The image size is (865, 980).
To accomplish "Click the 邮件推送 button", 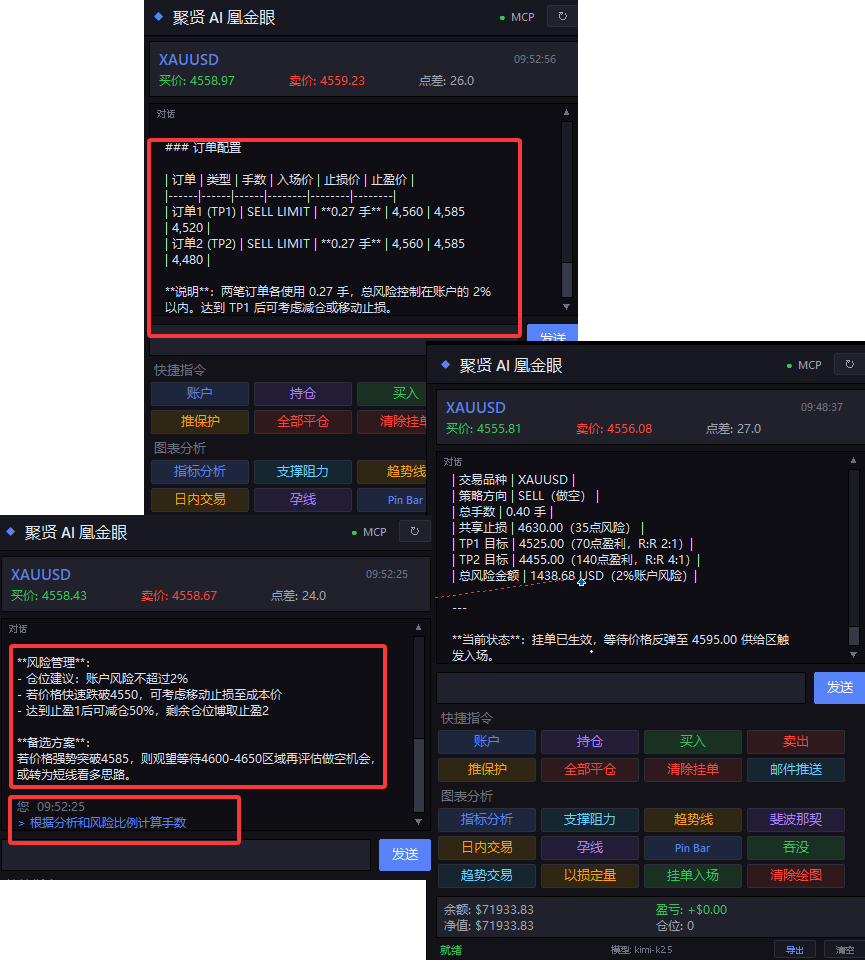I will (796, 769).
